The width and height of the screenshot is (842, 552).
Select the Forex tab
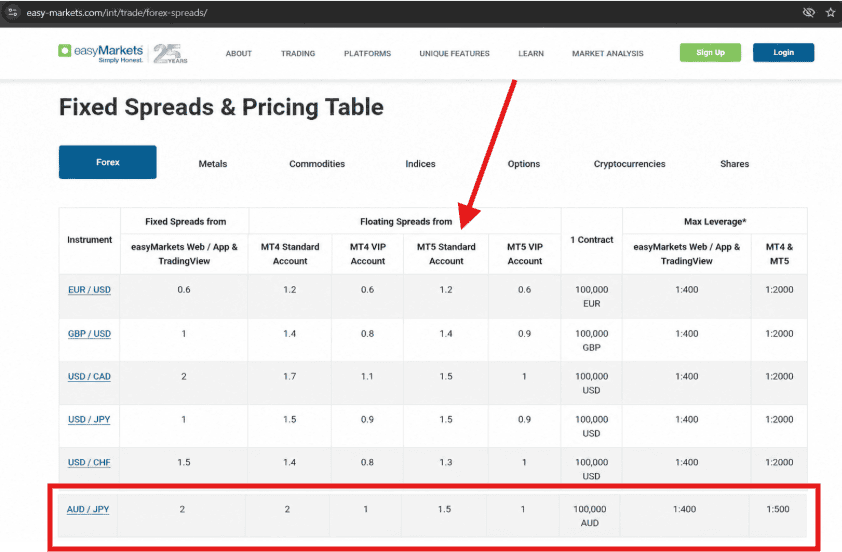pos(107,162)
